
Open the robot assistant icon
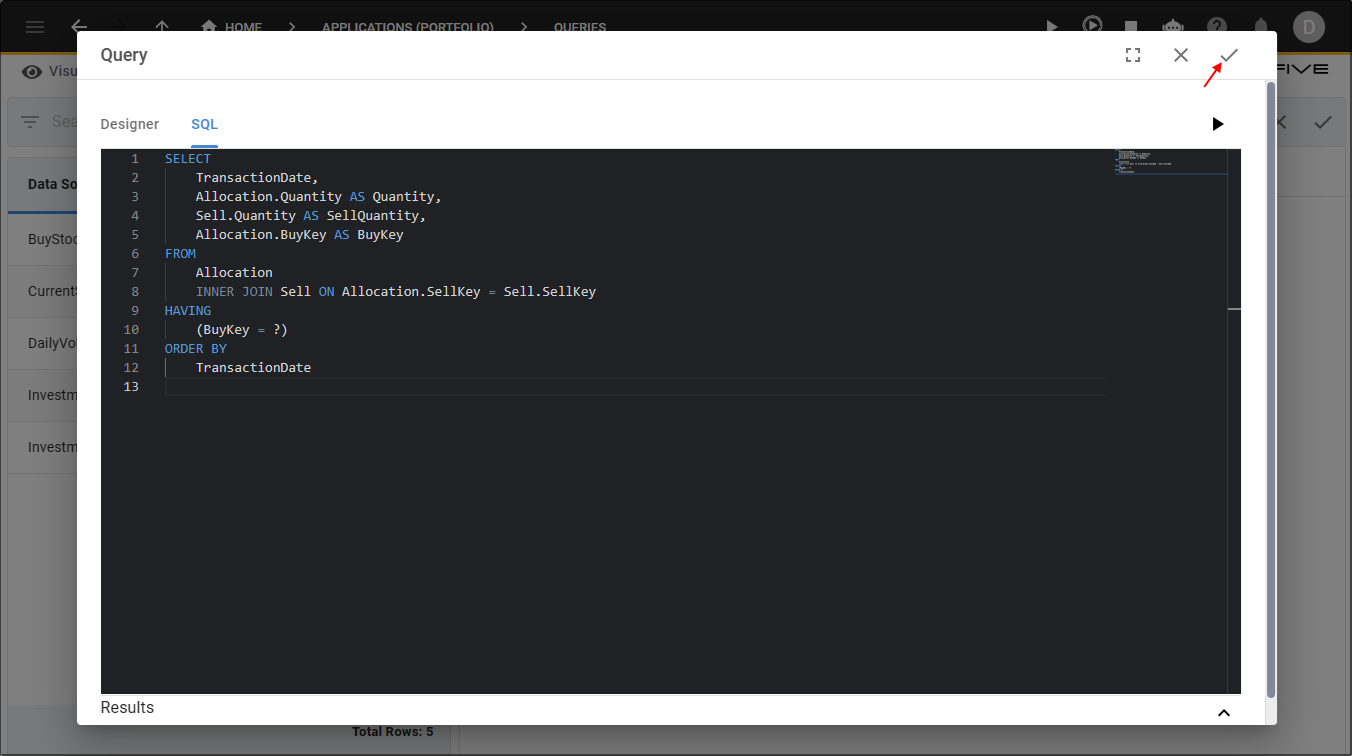tap(1175, 26)
